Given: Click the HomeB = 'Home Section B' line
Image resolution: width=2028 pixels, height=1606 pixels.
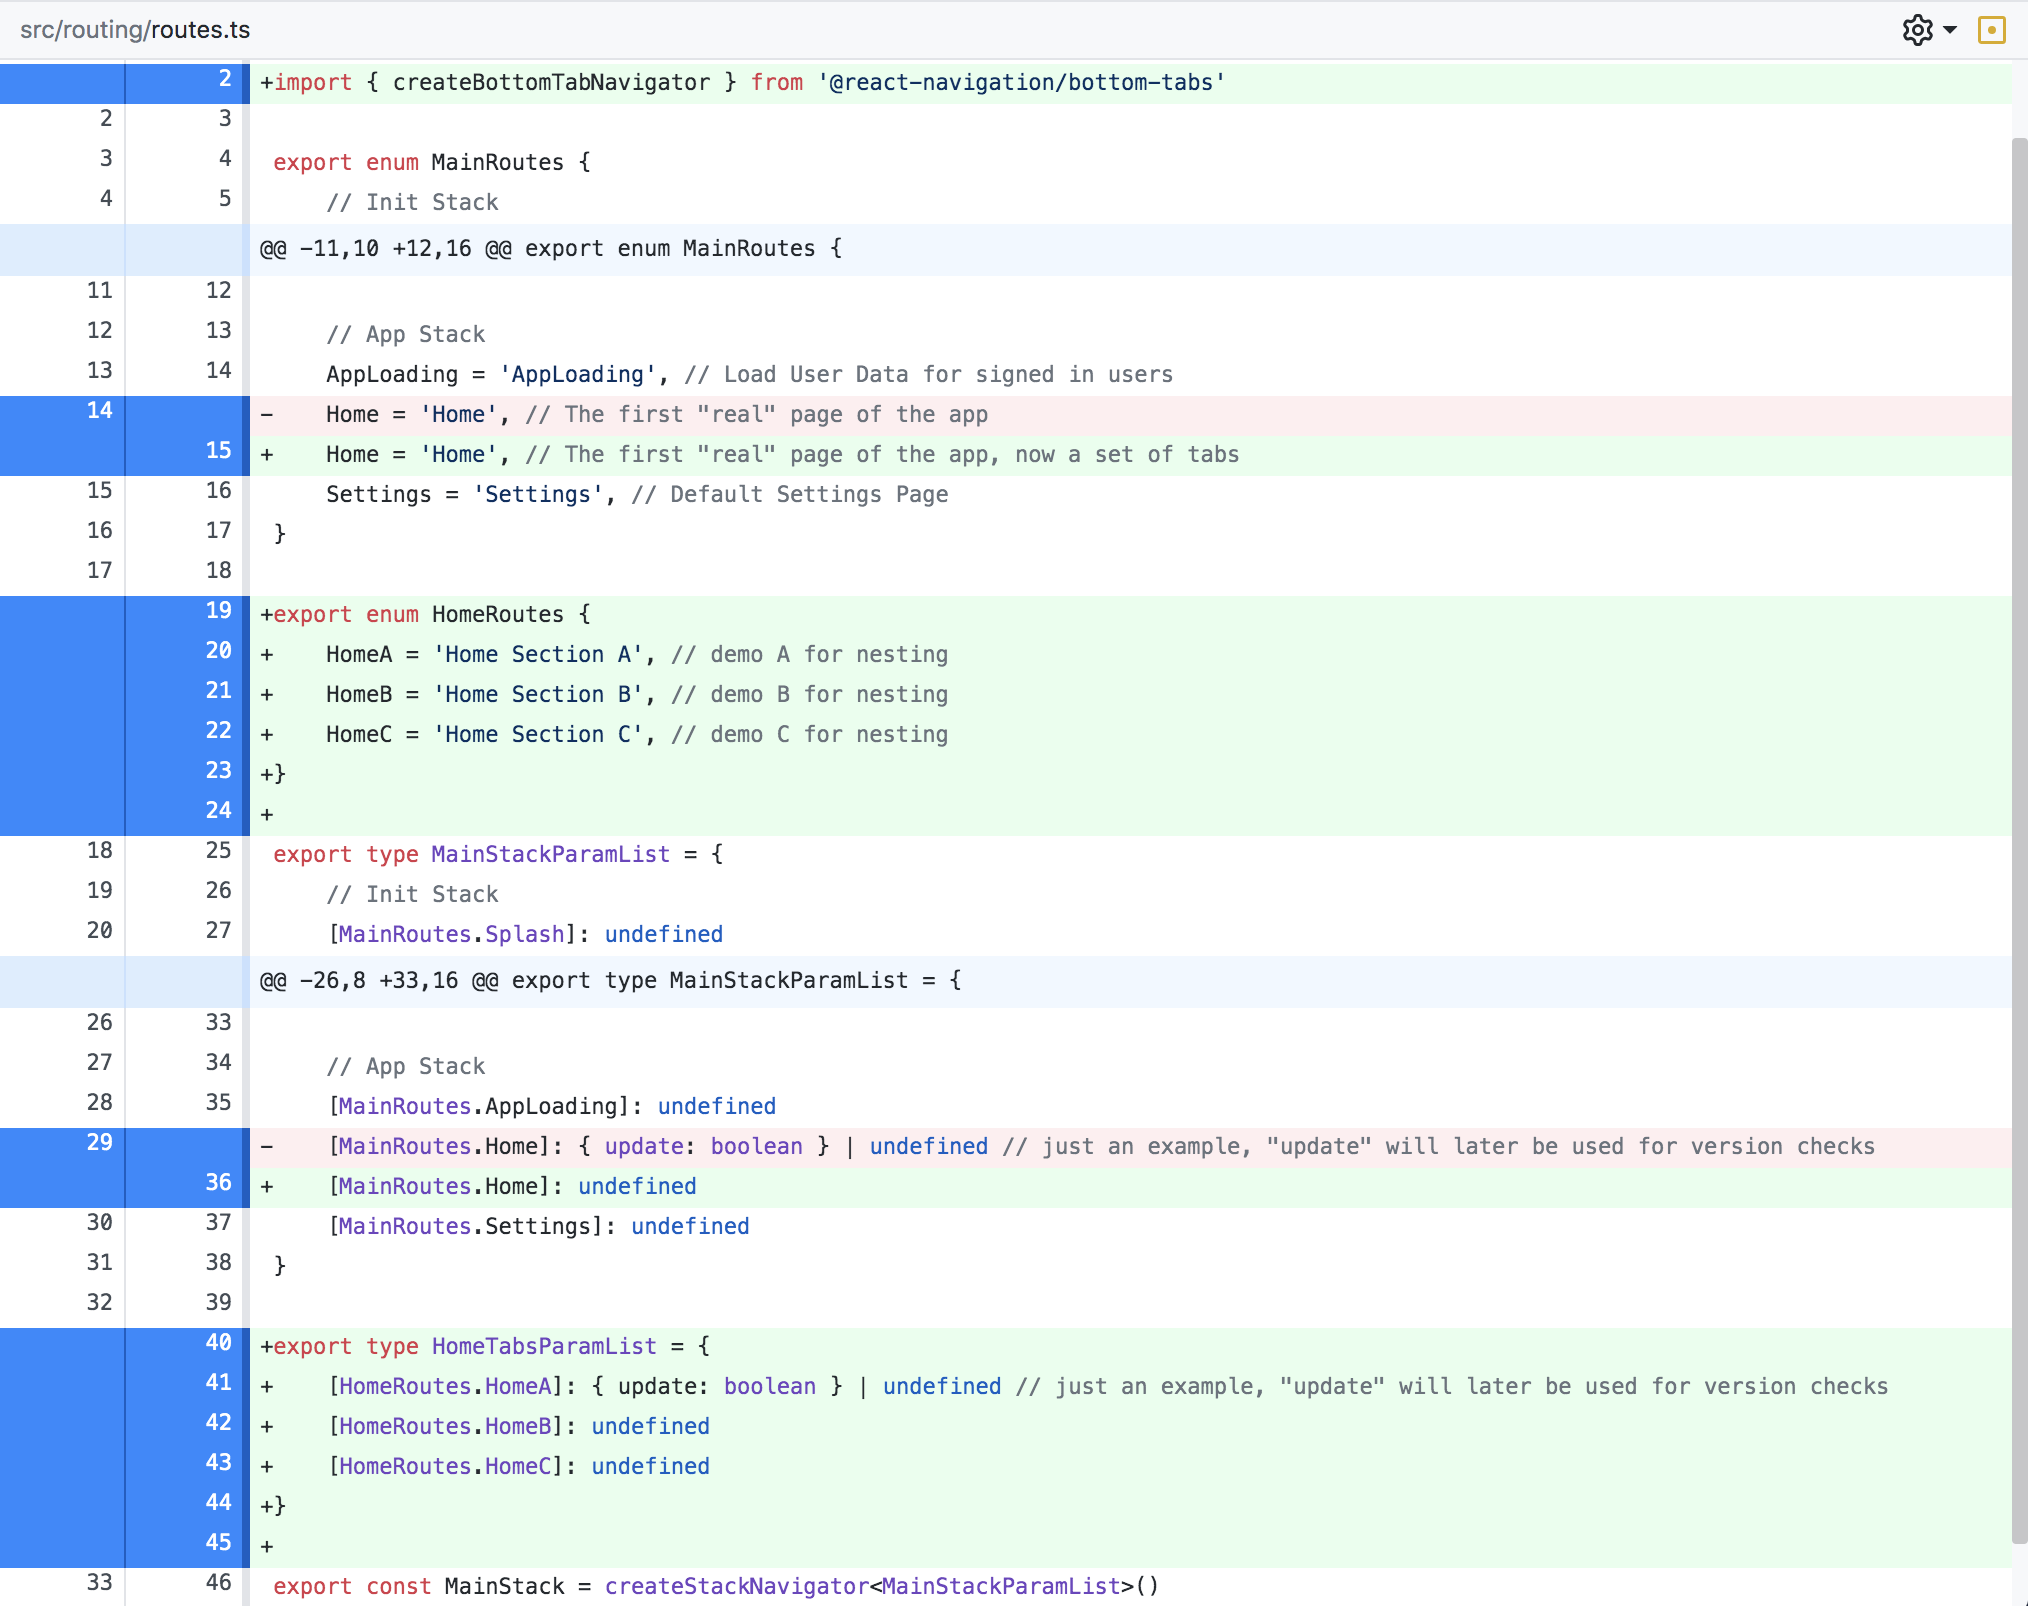Looking at the screenshot, I should (x=1130, y=695).
